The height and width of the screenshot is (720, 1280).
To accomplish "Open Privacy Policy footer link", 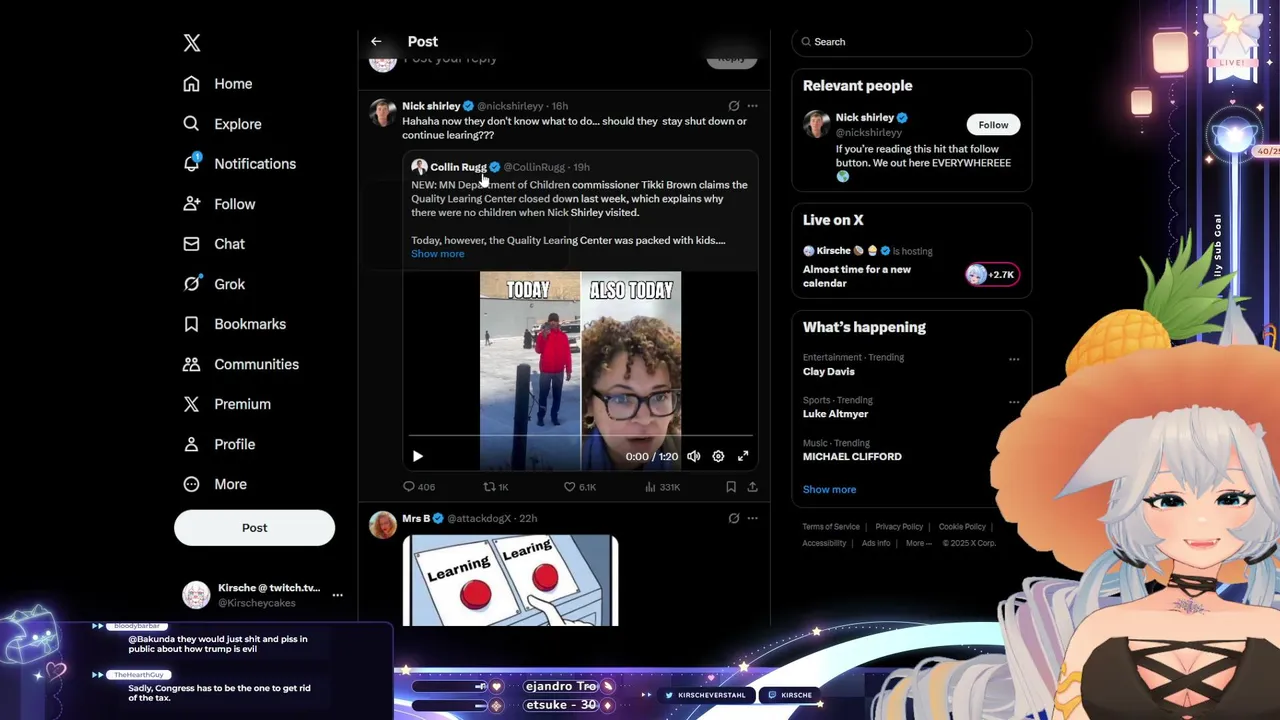I will point(899,527).
